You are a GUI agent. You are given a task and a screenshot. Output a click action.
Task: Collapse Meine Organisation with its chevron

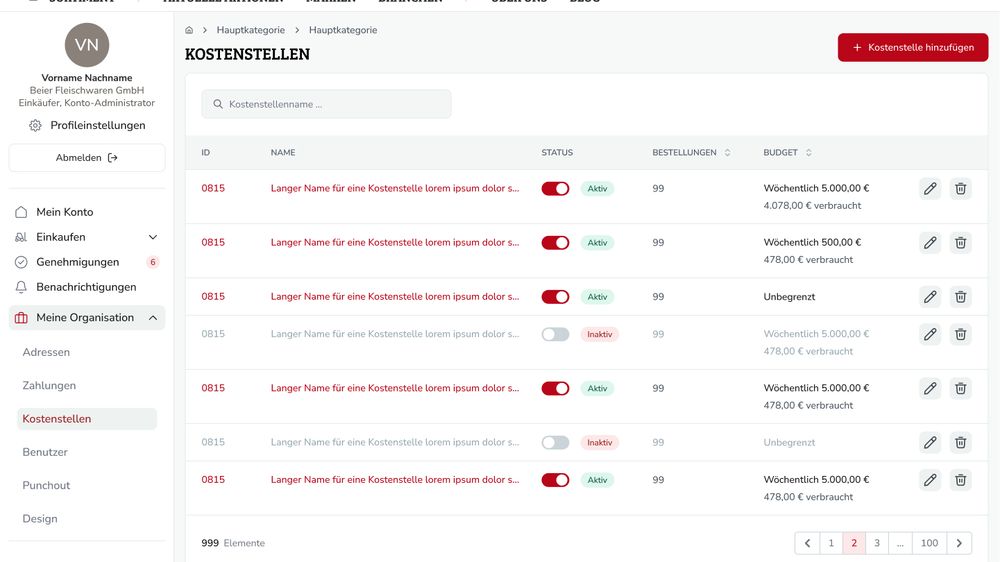click(x=153, y=318)
